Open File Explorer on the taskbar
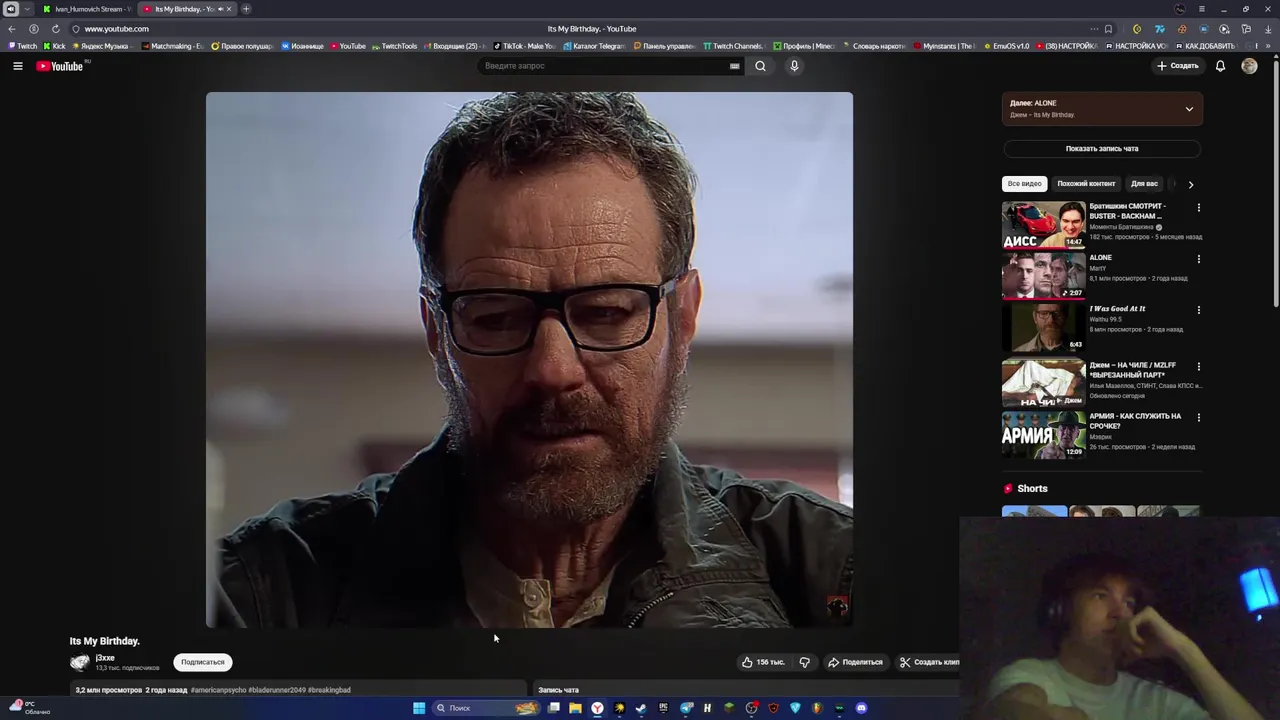Viewport: 1280px width, 720px height. tap(575, 708)
